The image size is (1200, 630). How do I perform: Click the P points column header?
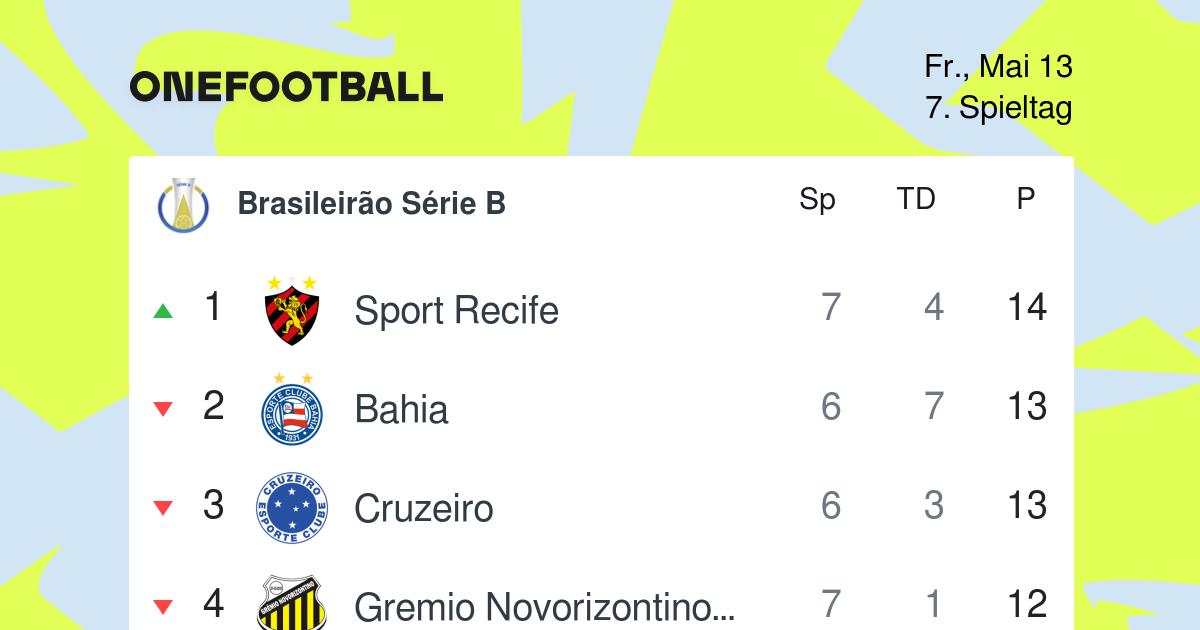point(1026,199)
